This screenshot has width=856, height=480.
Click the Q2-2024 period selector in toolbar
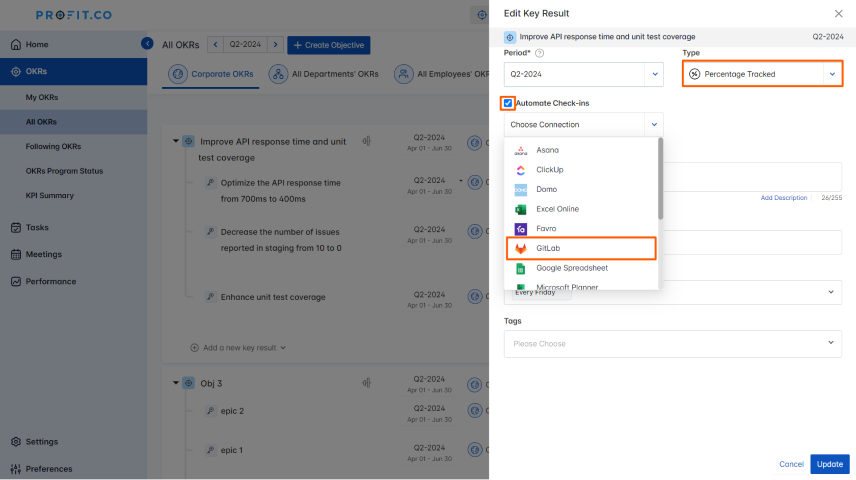245,45
